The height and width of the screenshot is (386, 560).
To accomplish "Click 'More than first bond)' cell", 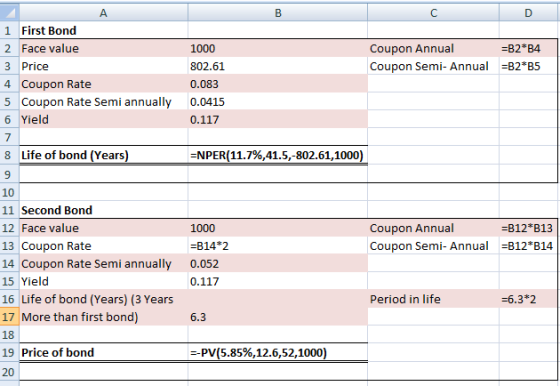I will pos(103,317).
